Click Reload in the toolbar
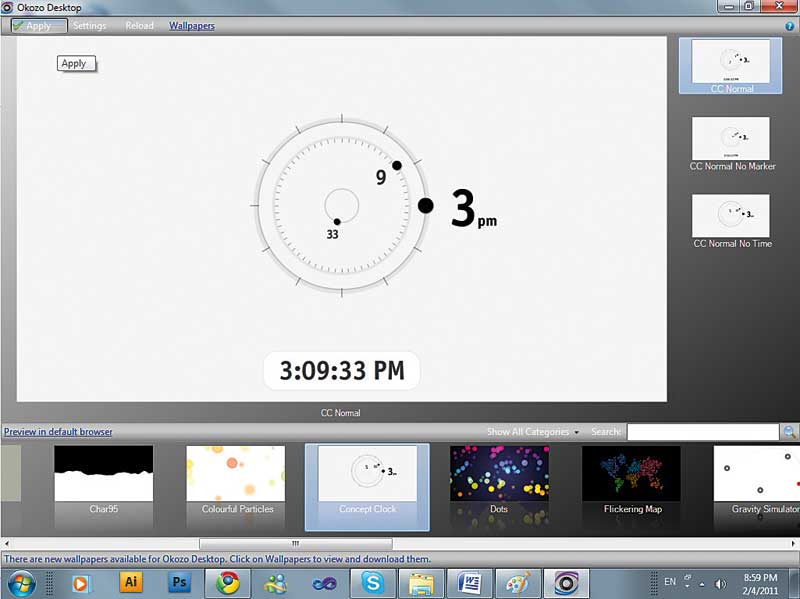Screen dimensions: 800x599 point(139,26)
